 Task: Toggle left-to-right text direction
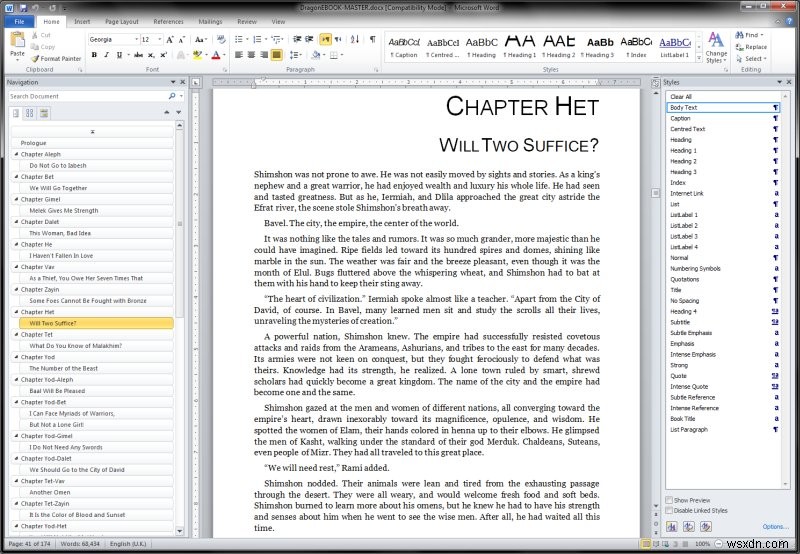(x=325, y=39)
